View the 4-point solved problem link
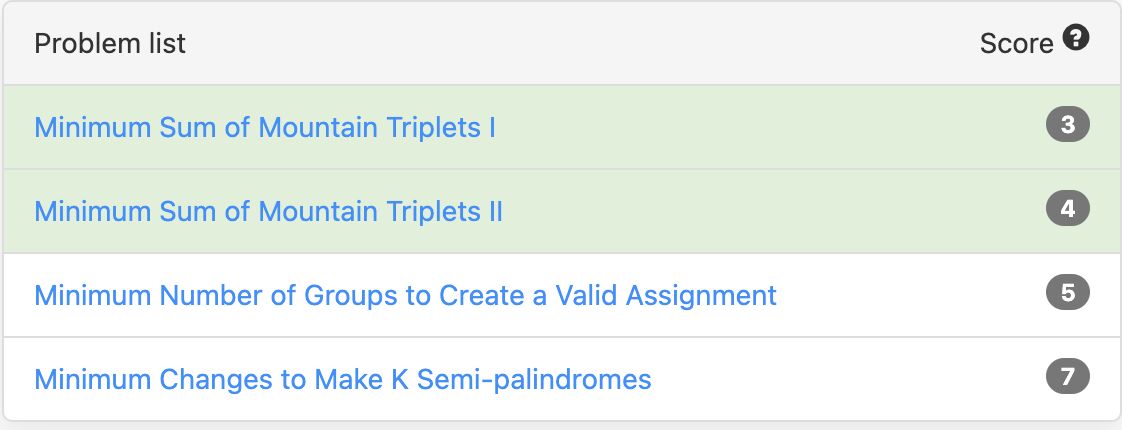The height and width of the screenshot is (430, 1122). pyautogui.click(x=268, y=211)
